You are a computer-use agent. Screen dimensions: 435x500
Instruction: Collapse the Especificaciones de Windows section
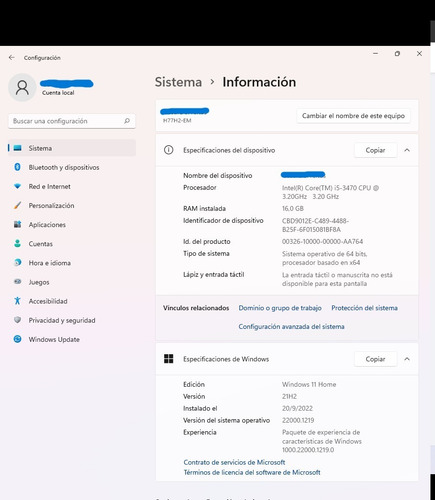coord(407,359)
